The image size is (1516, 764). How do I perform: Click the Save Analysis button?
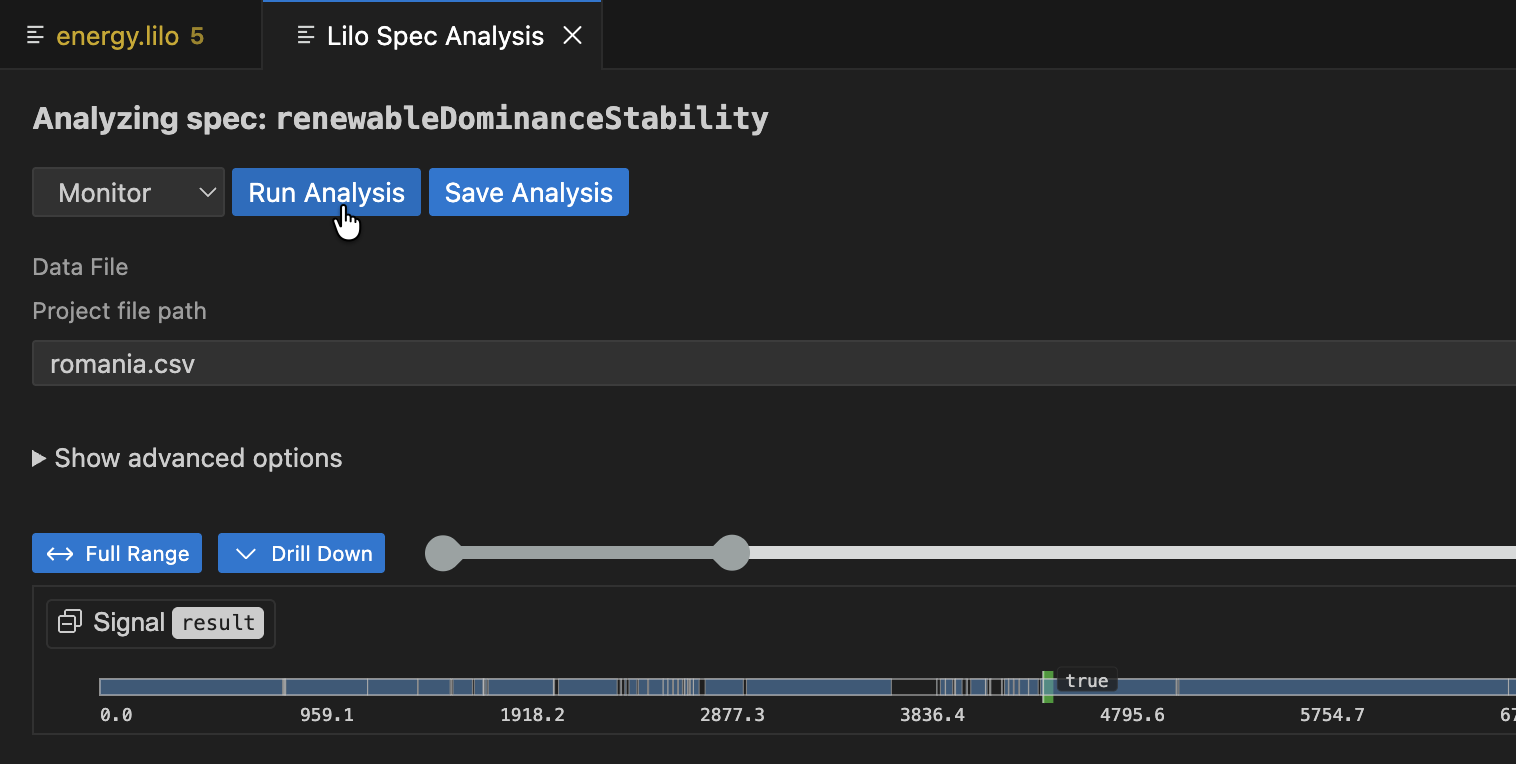point(528,192)
